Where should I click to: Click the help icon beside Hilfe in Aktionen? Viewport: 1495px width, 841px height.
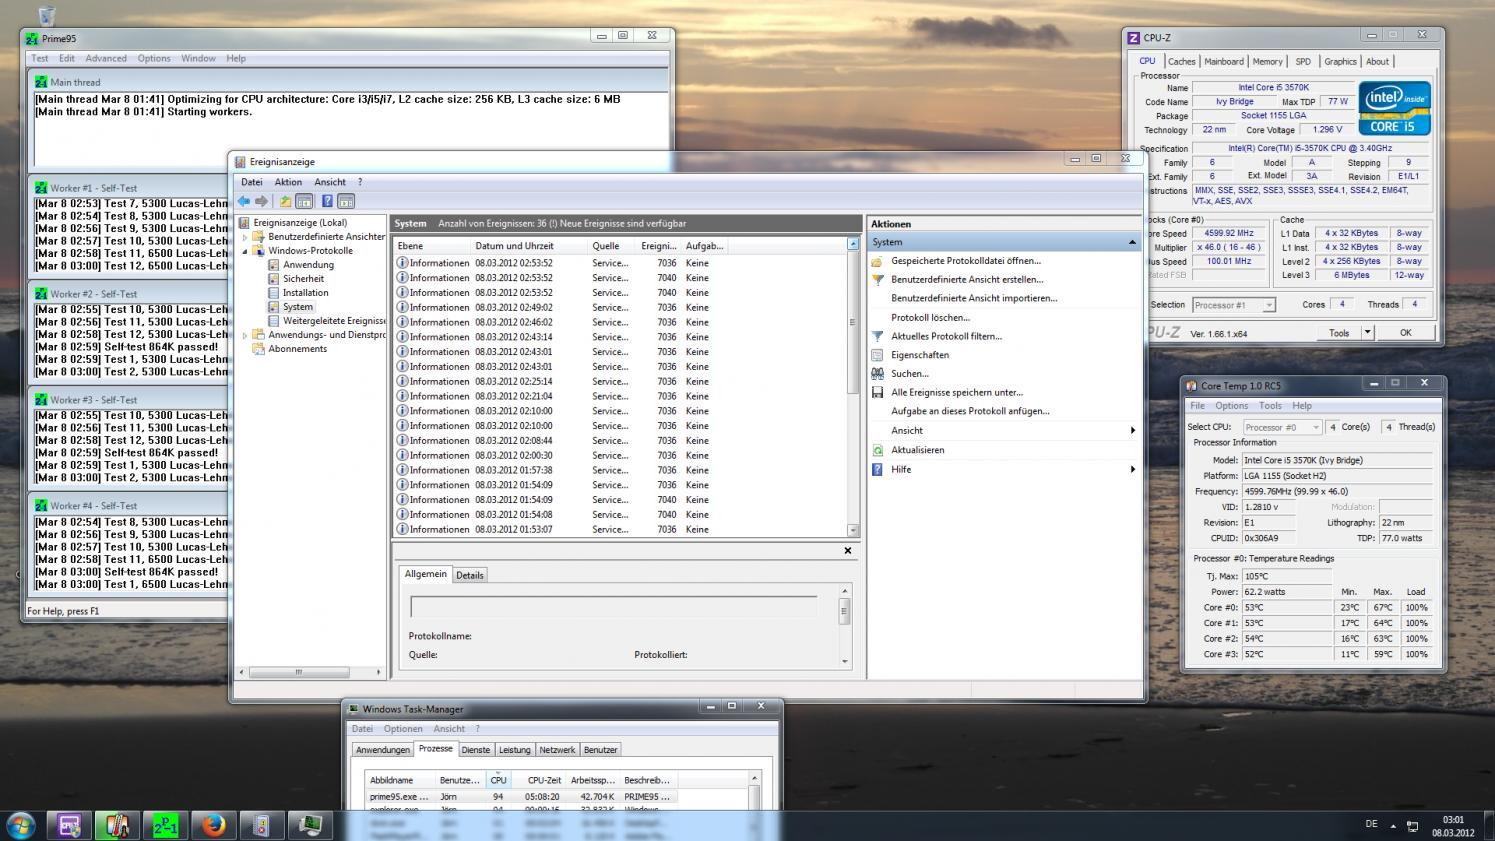coord(877,469)
